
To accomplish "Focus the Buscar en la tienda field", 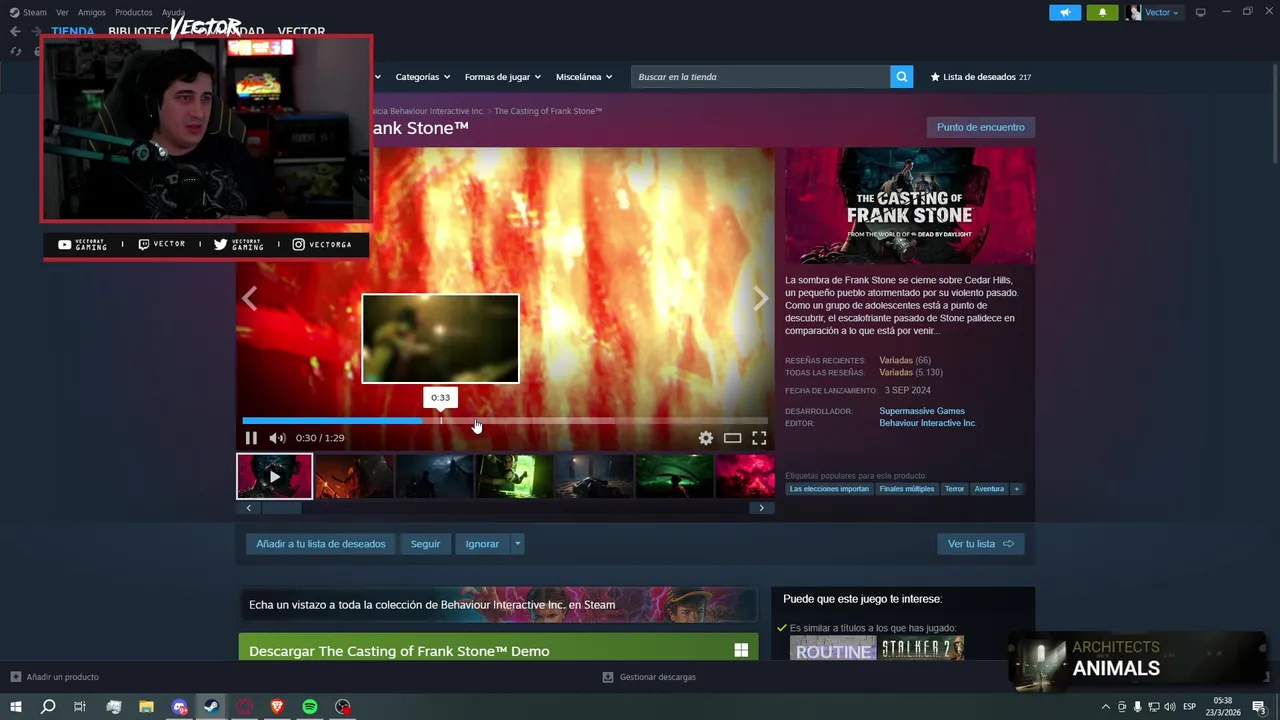I will coord(761,77).
